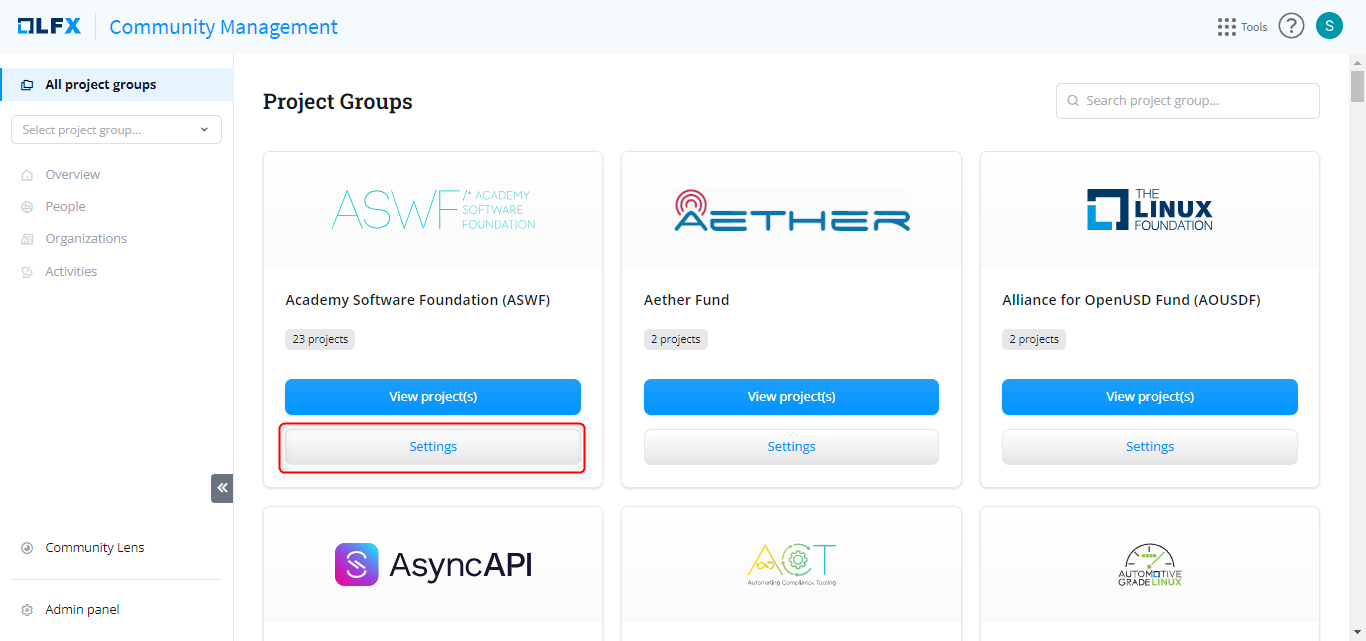1366x641 pixels.
Task: Go to People in the sidebar
Action: pyautogui.click(x=65, y=207)
